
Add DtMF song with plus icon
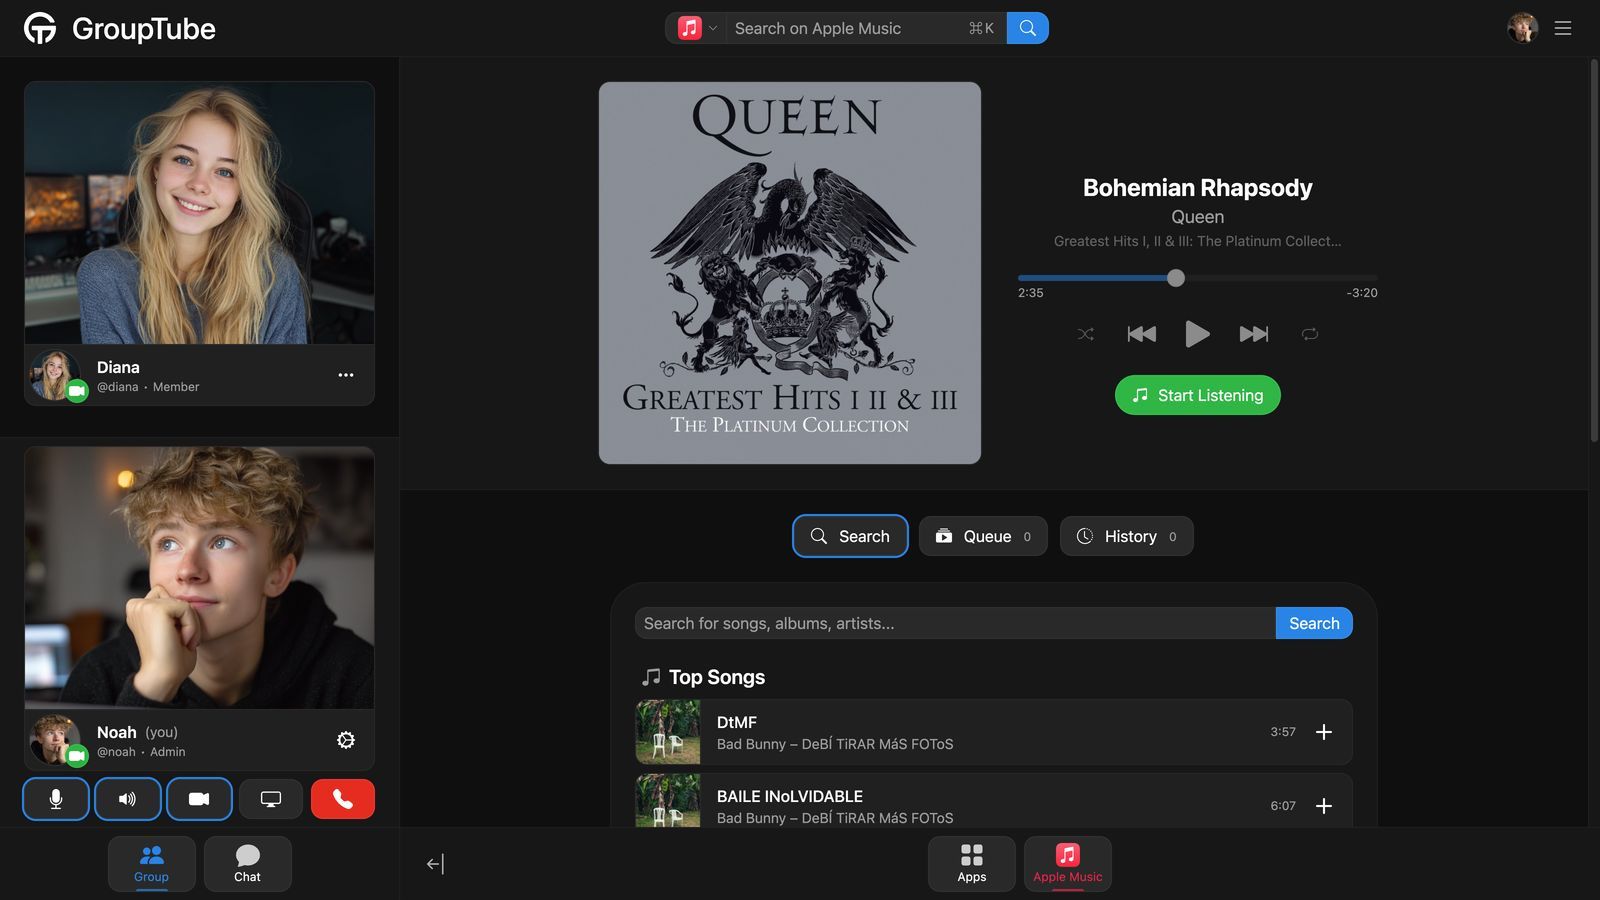1323,732
